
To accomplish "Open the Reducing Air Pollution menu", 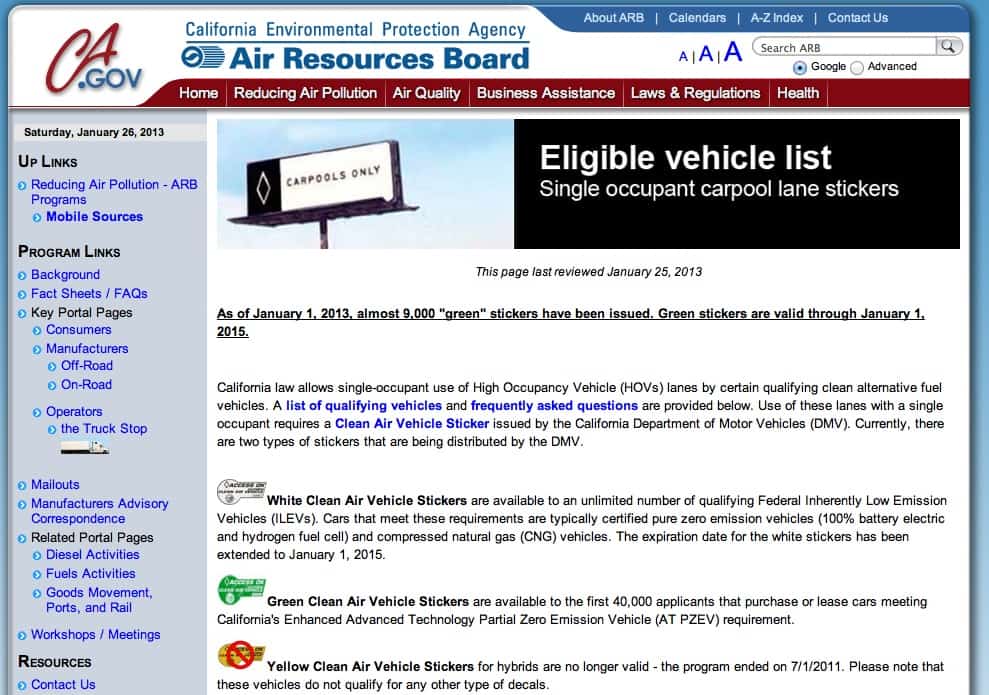I will pyautogui.click(x=305, y=93).
